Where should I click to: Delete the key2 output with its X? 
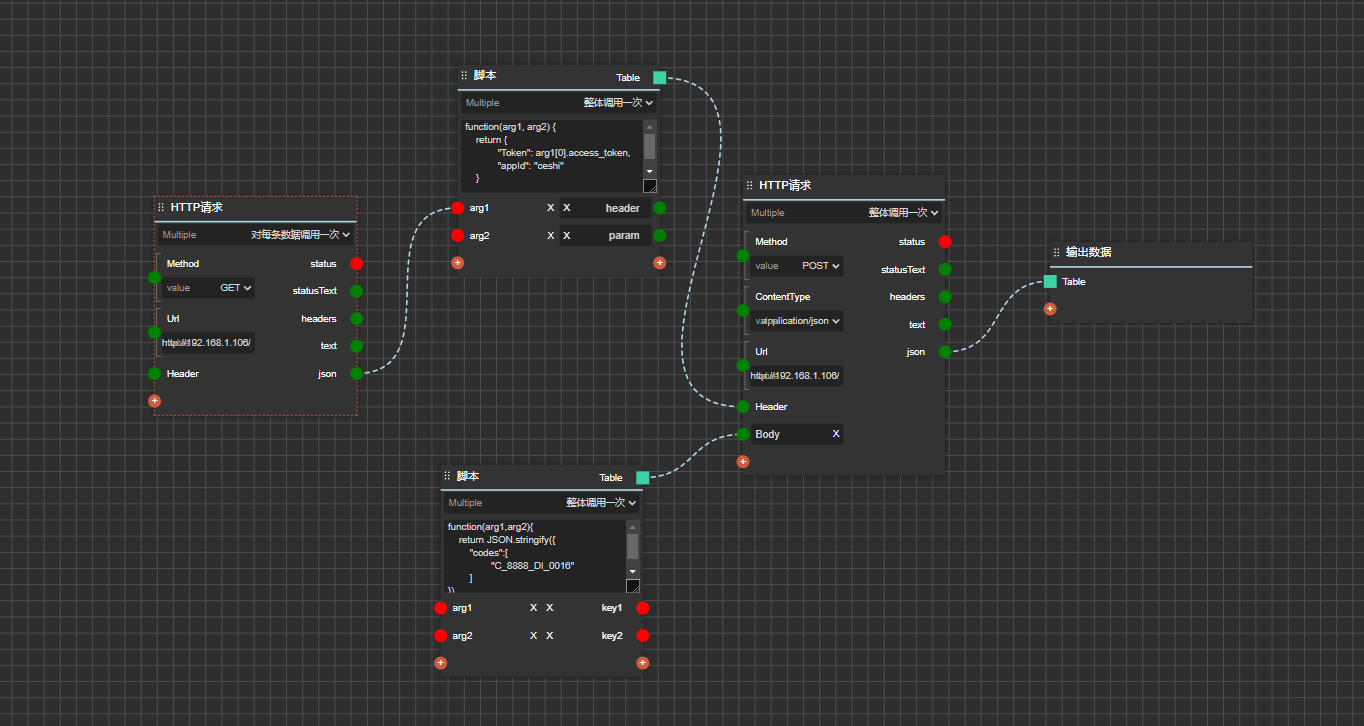coord(550,636)
